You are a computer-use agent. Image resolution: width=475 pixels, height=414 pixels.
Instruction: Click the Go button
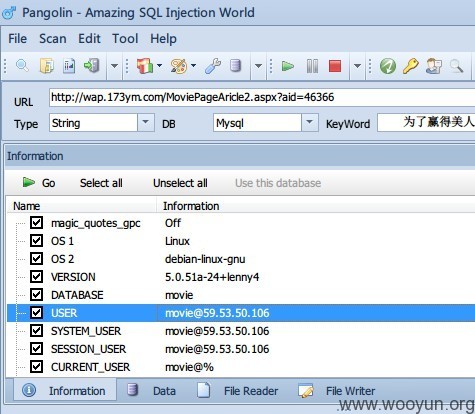[x=39, y=183]
